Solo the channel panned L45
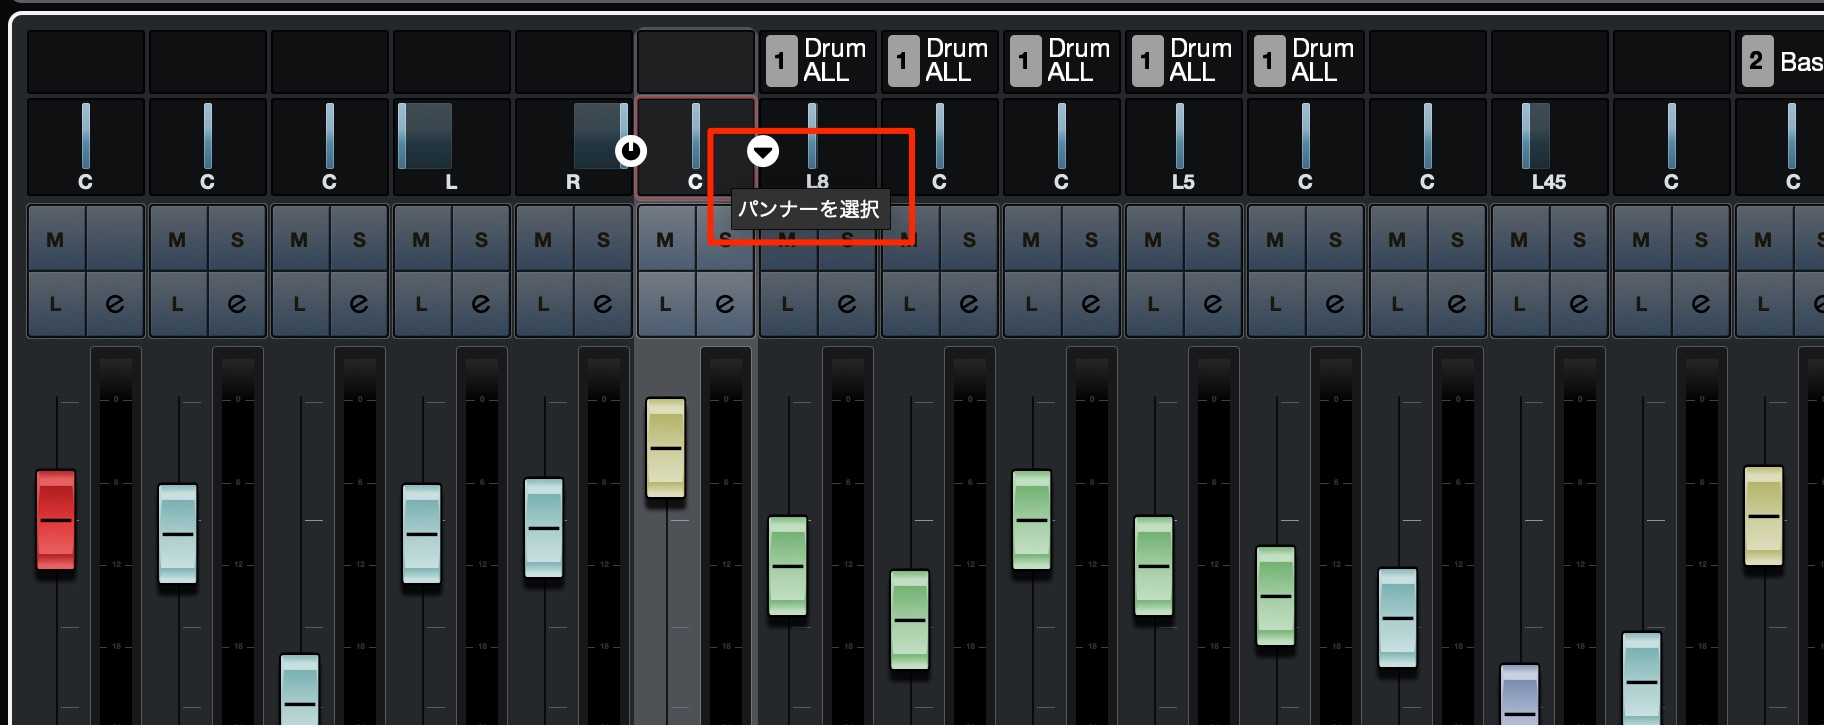The image size is (1824, 725). (x=1579, y=239)
